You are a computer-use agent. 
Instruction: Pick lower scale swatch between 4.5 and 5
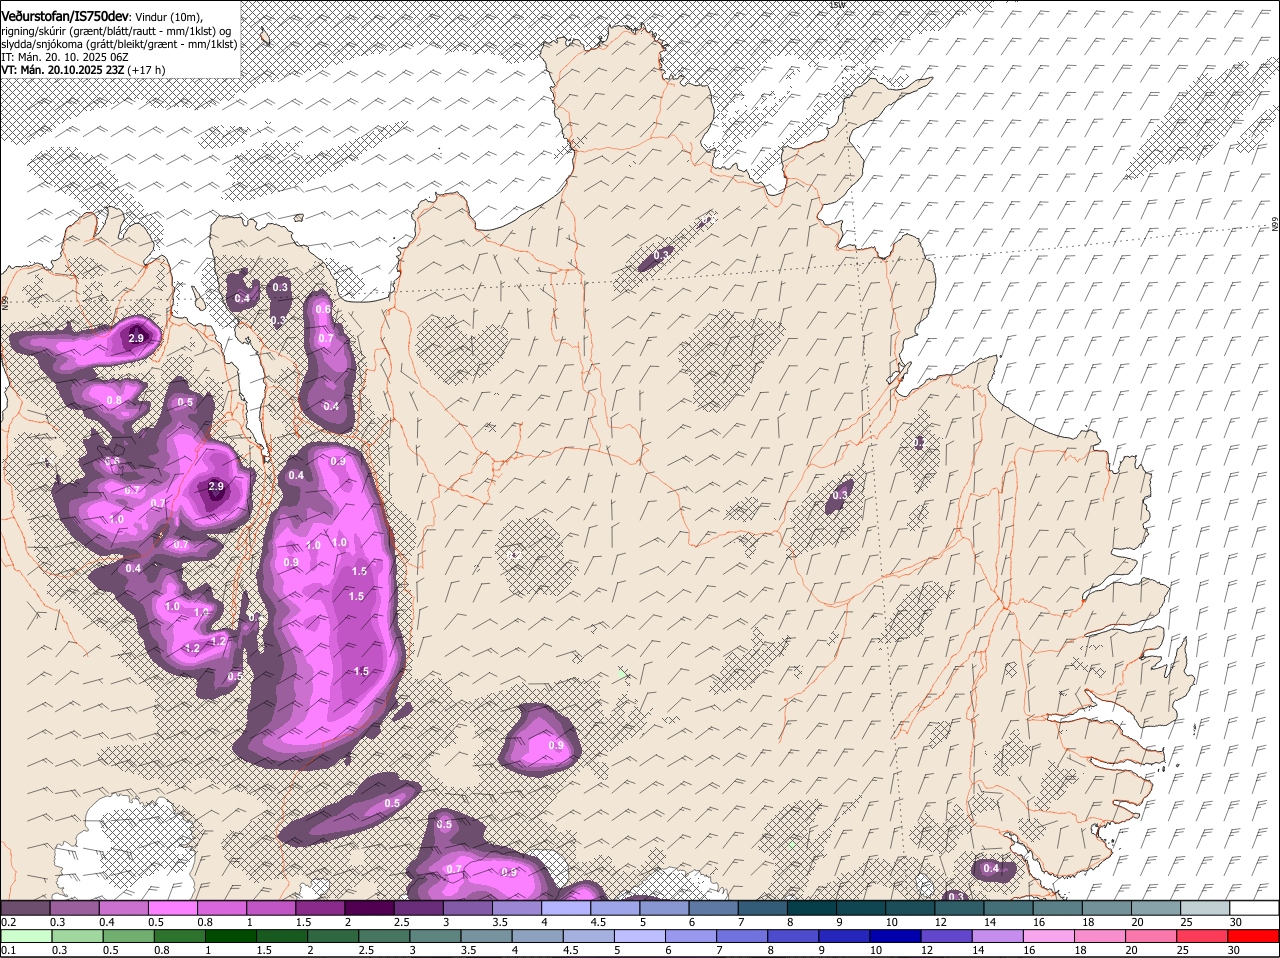pos(588,936)
